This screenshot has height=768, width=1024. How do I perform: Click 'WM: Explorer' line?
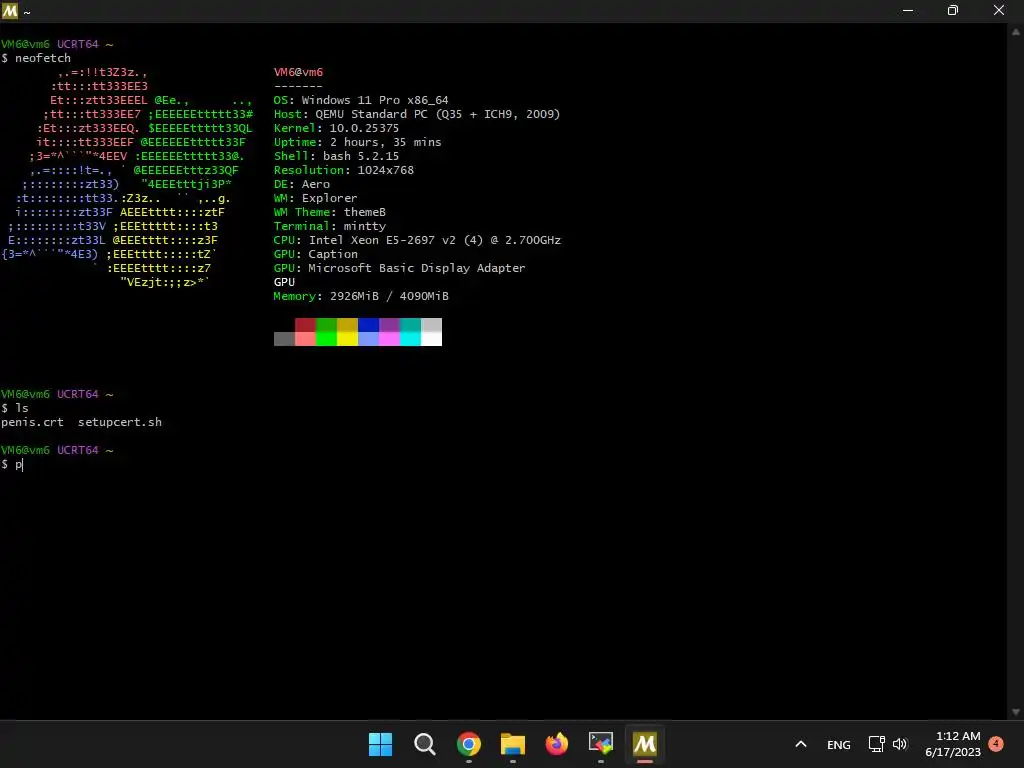pos(315,198)
